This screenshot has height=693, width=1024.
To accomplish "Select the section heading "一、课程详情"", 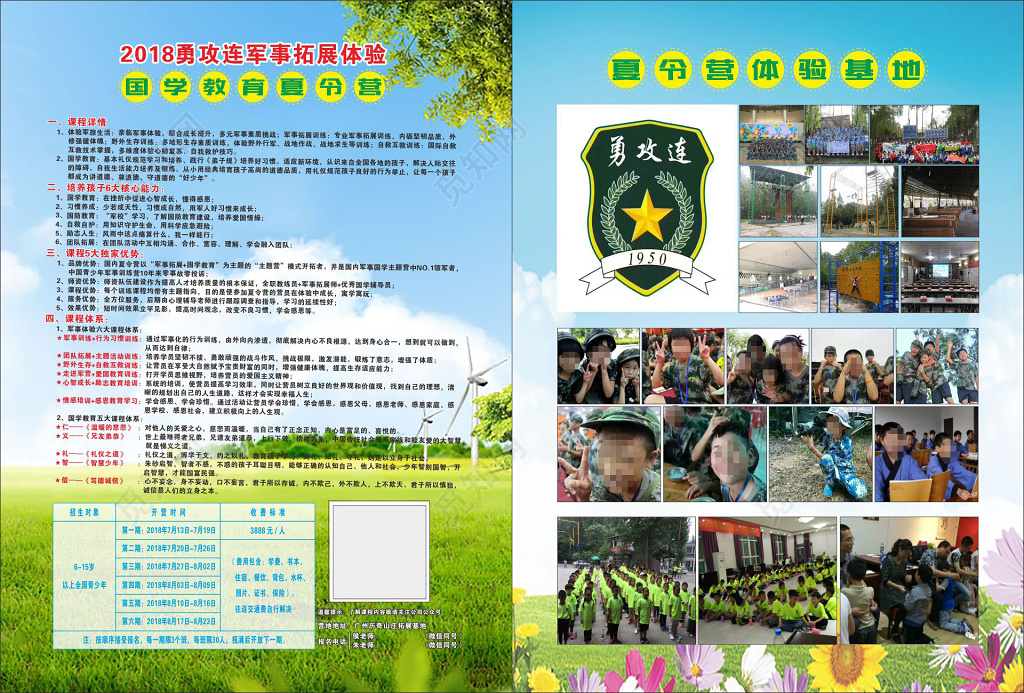I will (76, 122).
